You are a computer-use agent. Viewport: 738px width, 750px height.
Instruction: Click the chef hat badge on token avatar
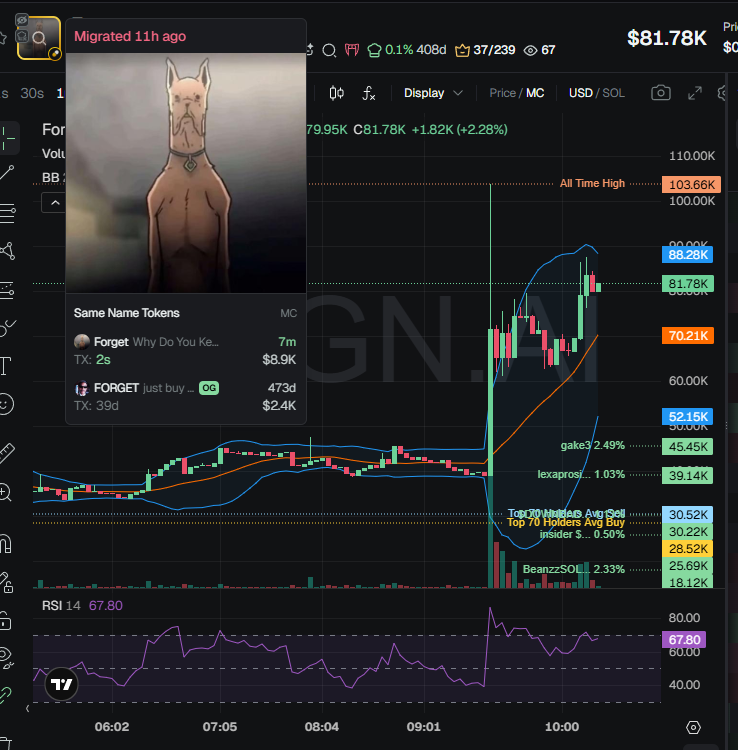22,36
